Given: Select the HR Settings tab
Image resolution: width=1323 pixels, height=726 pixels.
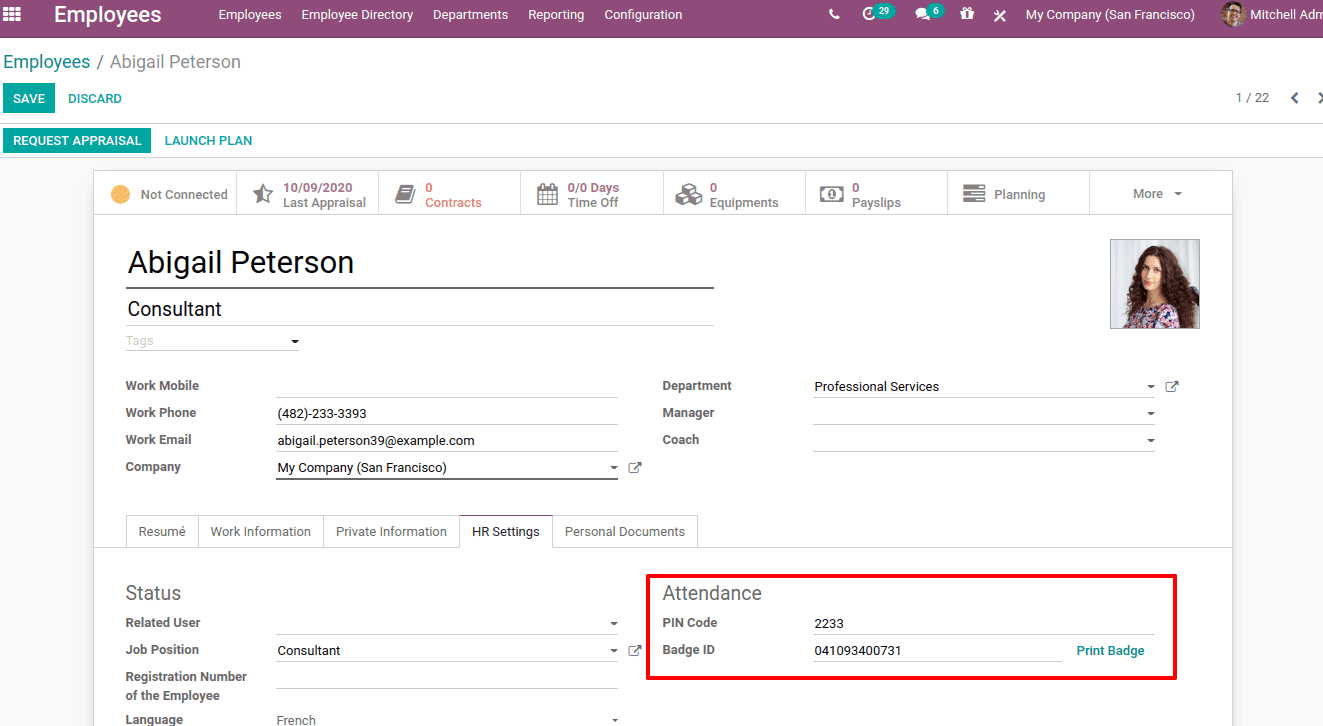Looking at the screenshot, I should point(506,532).
